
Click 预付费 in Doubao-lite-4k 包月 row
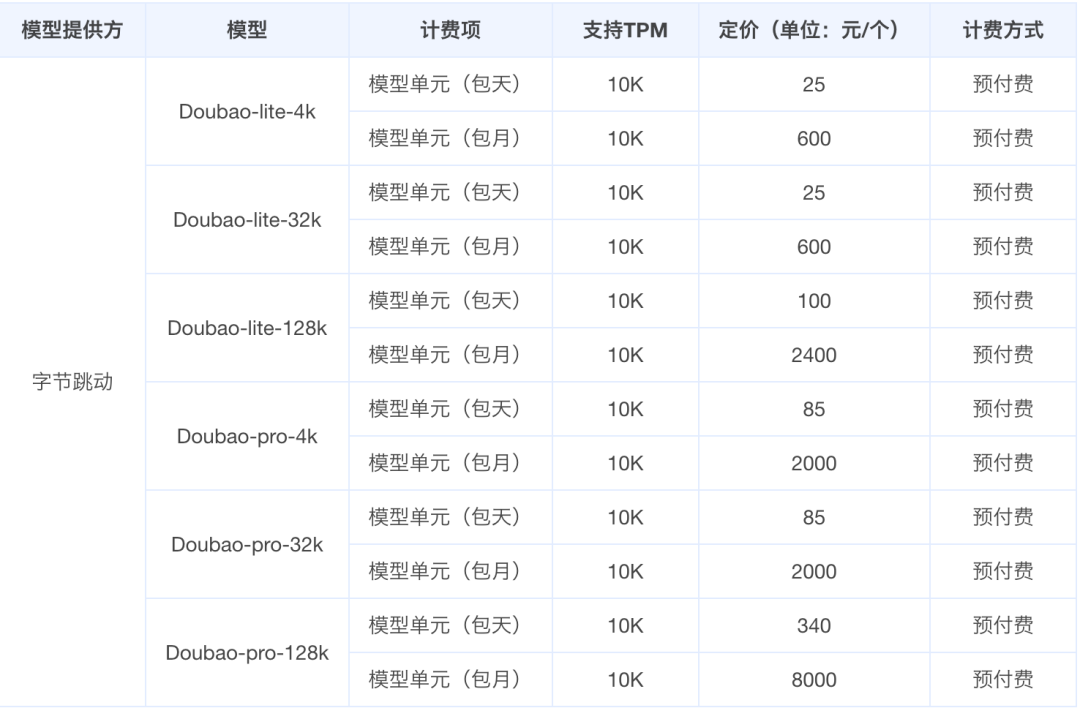pos(1003,138)
